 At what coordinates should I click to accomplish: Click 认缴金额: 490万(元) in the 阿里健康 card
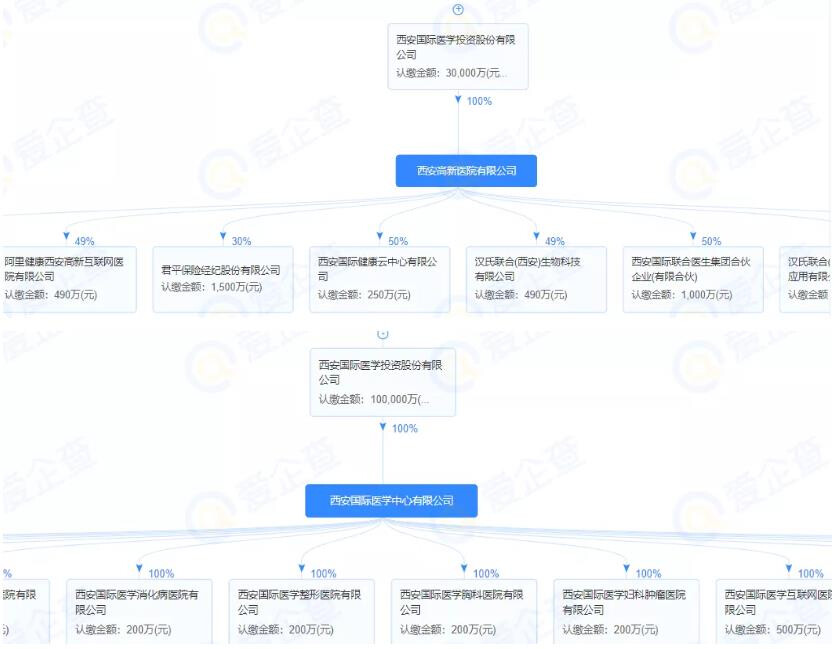(x=51, y=295)
